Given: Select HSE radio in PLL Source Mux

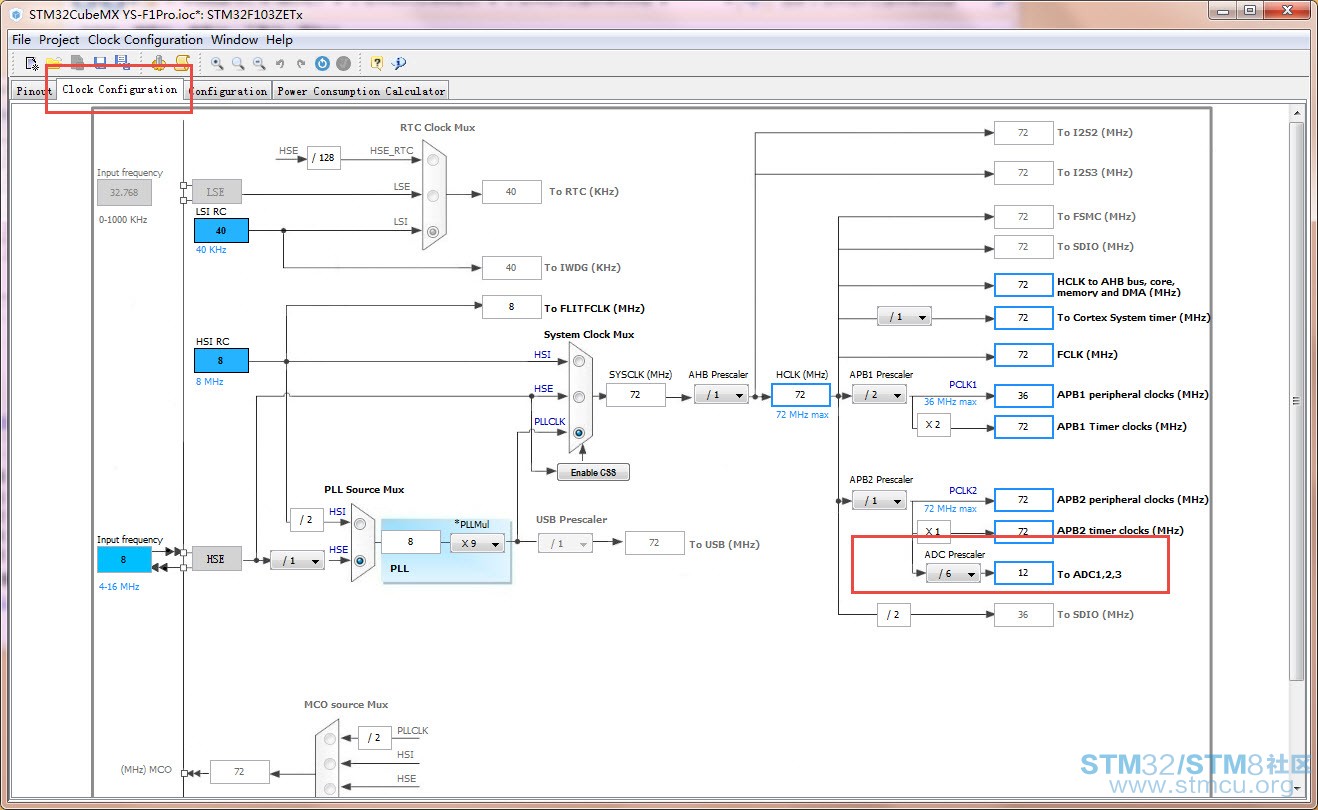Looking at the screenshot, I should (360, 561).
